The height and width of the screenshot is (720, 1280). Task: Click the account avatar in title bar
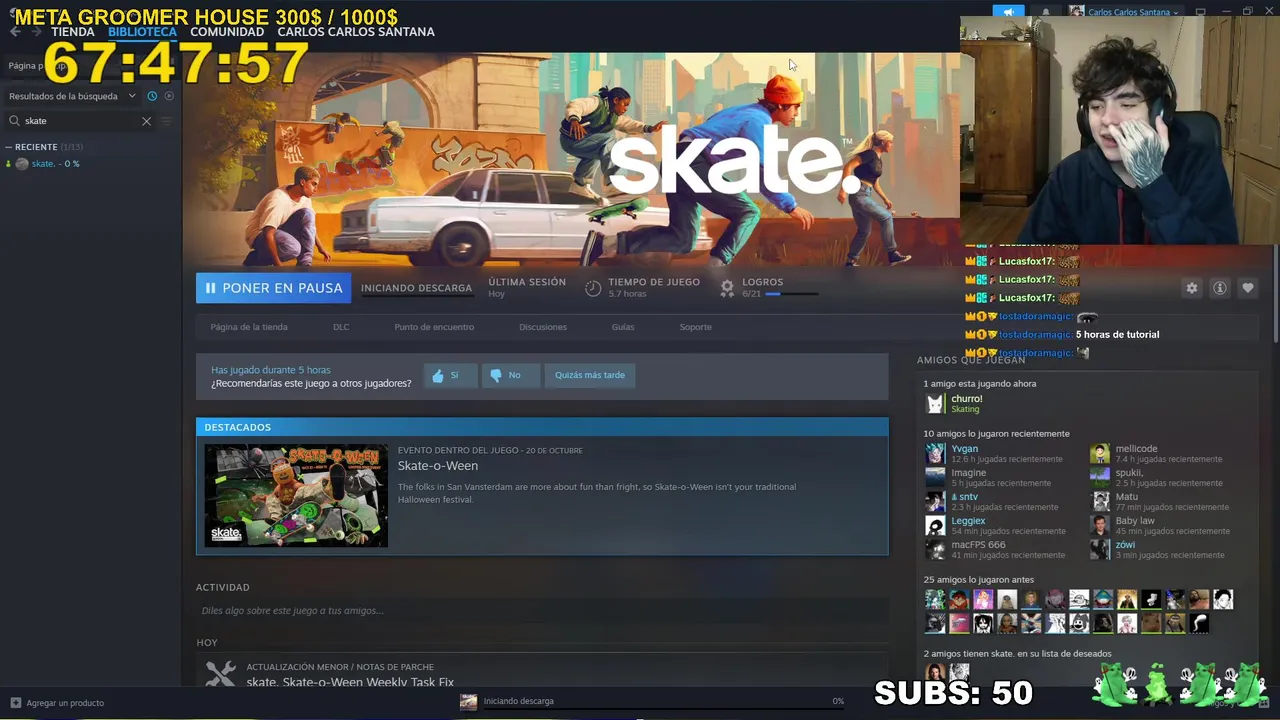pyautogui.click(x=1076, y=12)
